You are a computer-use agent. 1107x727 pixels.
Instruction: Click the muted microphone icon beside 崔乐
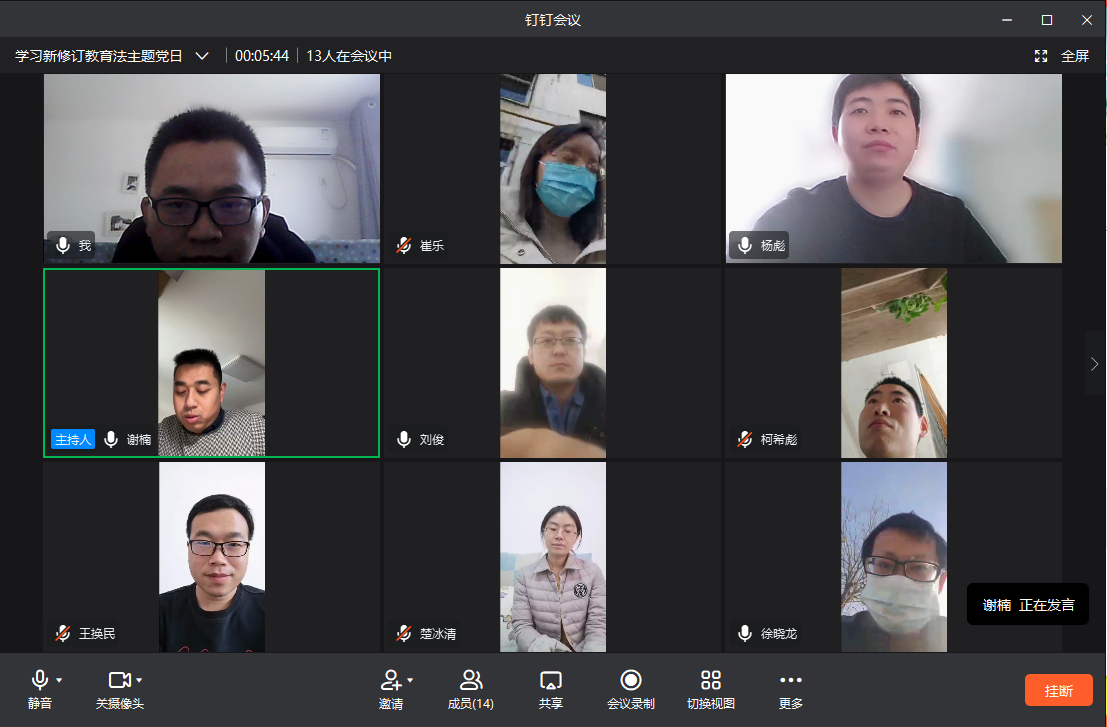pos(404,245)
